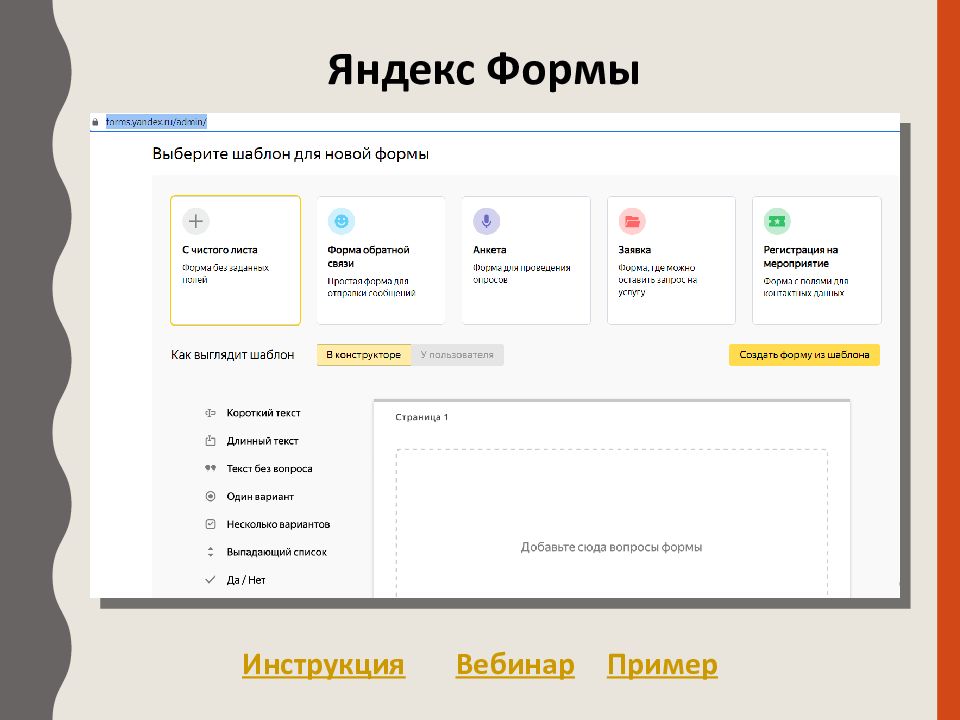Click the Выберите шаблон для новой формы heading

290,154
